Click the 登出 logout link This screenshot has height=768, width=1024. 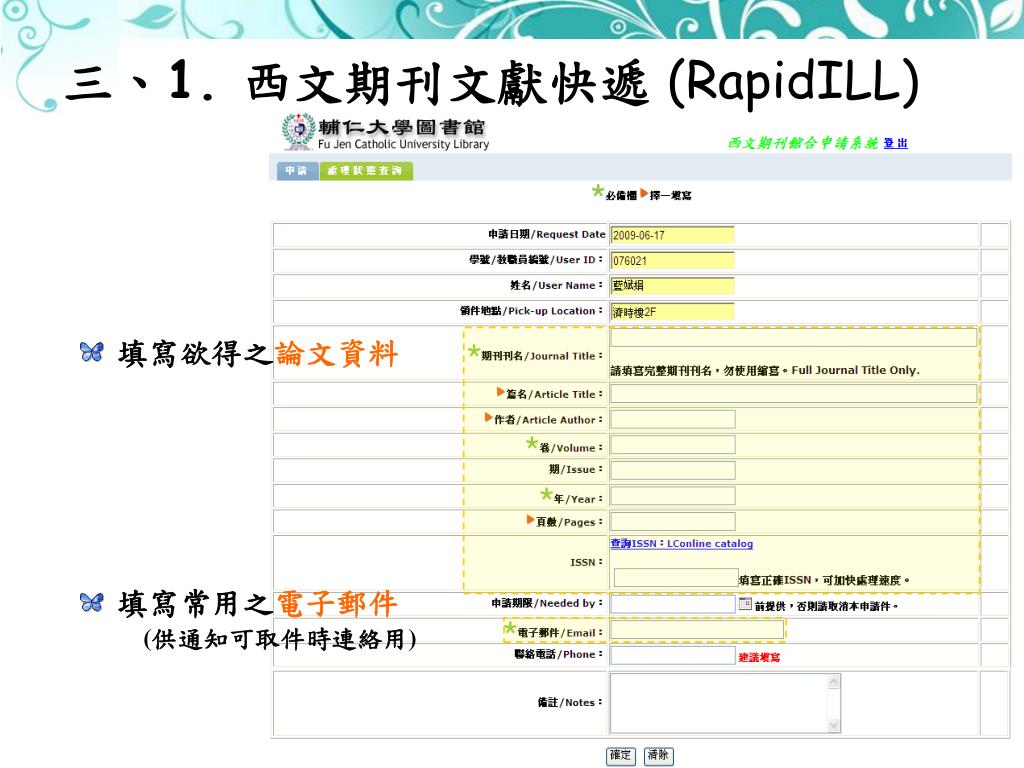[895, 143]
